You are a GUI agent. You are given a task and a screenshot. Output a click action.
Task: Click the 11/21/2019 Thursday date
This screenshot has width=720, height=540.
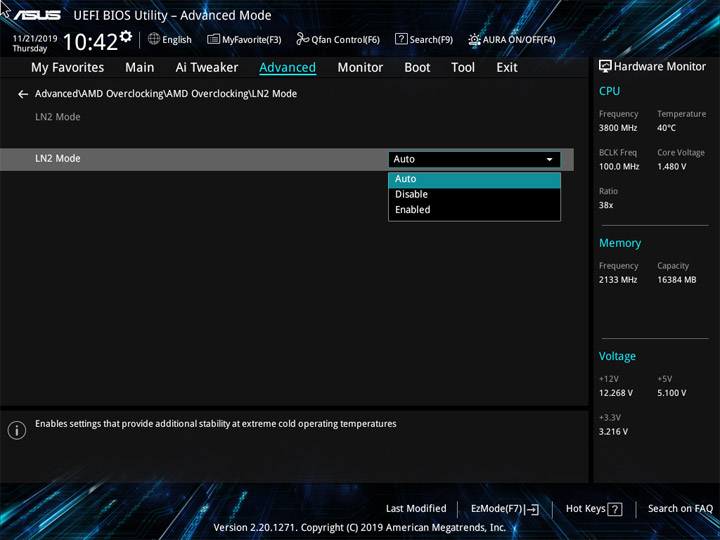[x=34, y=43]
